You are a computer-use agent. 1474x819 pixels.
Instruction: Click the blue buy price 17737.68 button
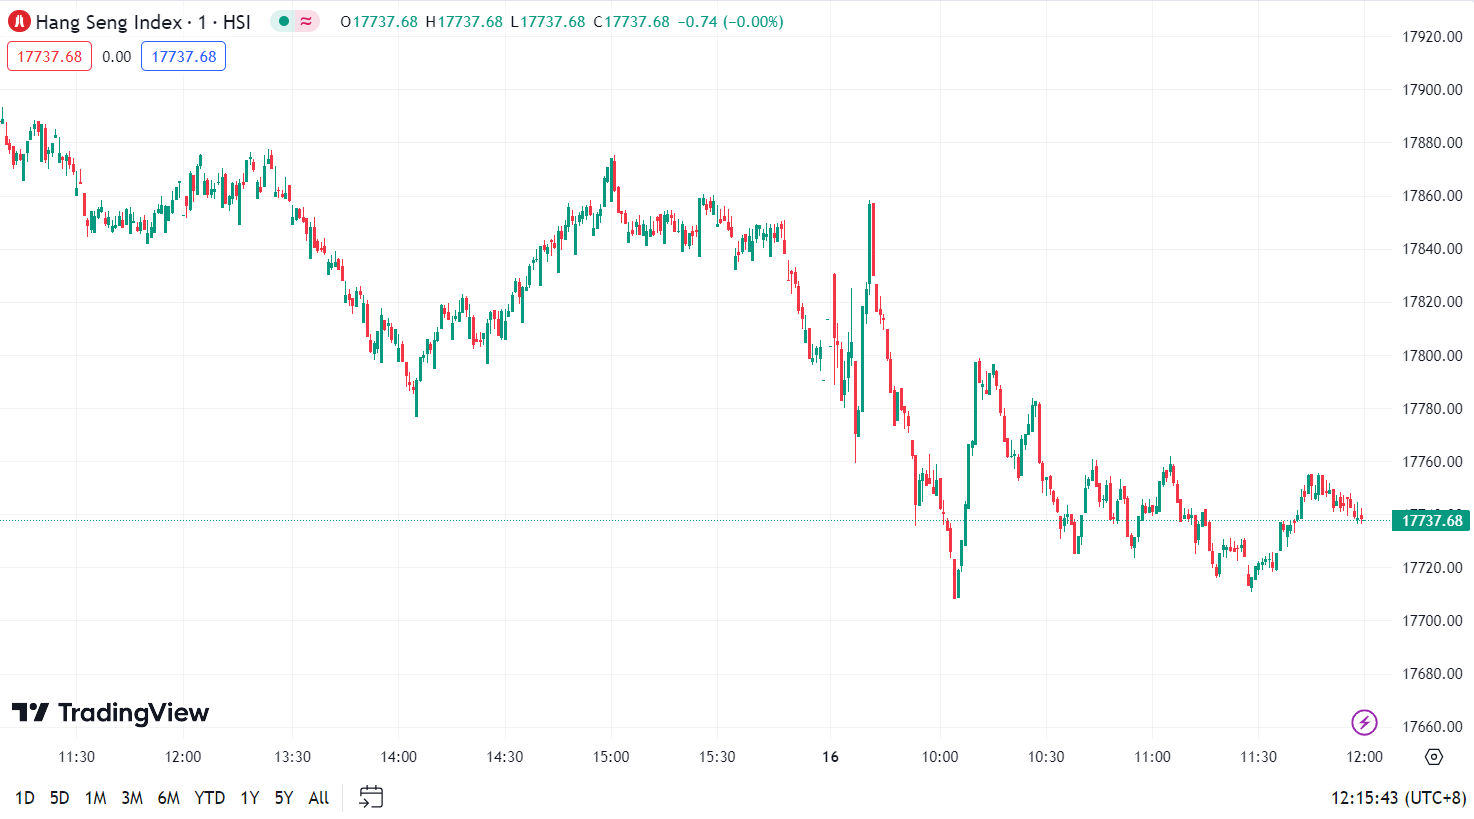tap(184, 56)
